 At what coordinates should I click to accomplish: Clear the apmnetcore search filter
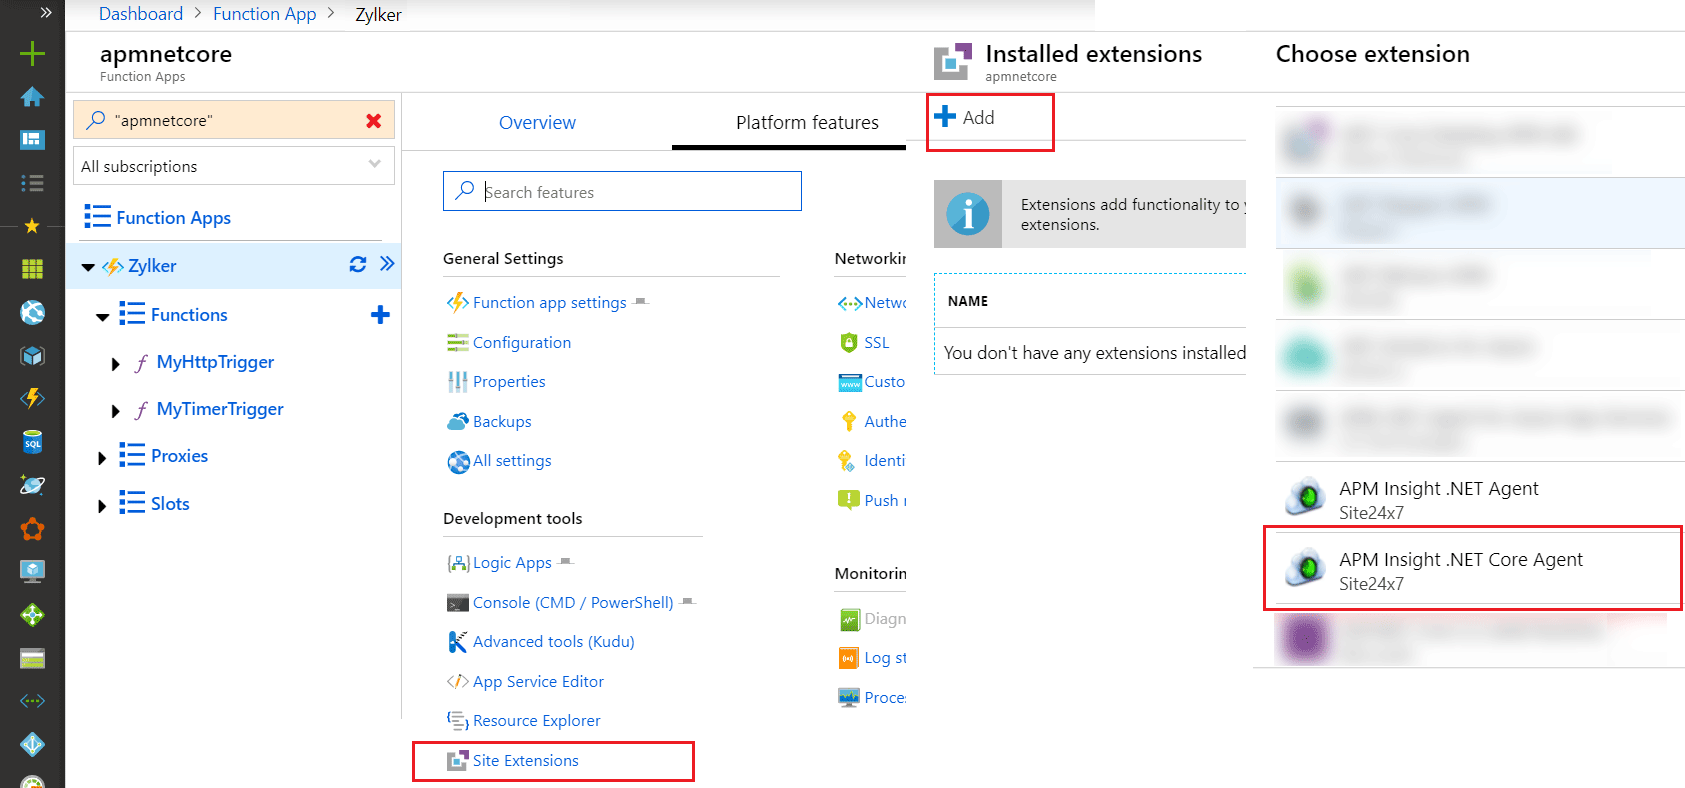pyautogui.click(x=373, y=121)
